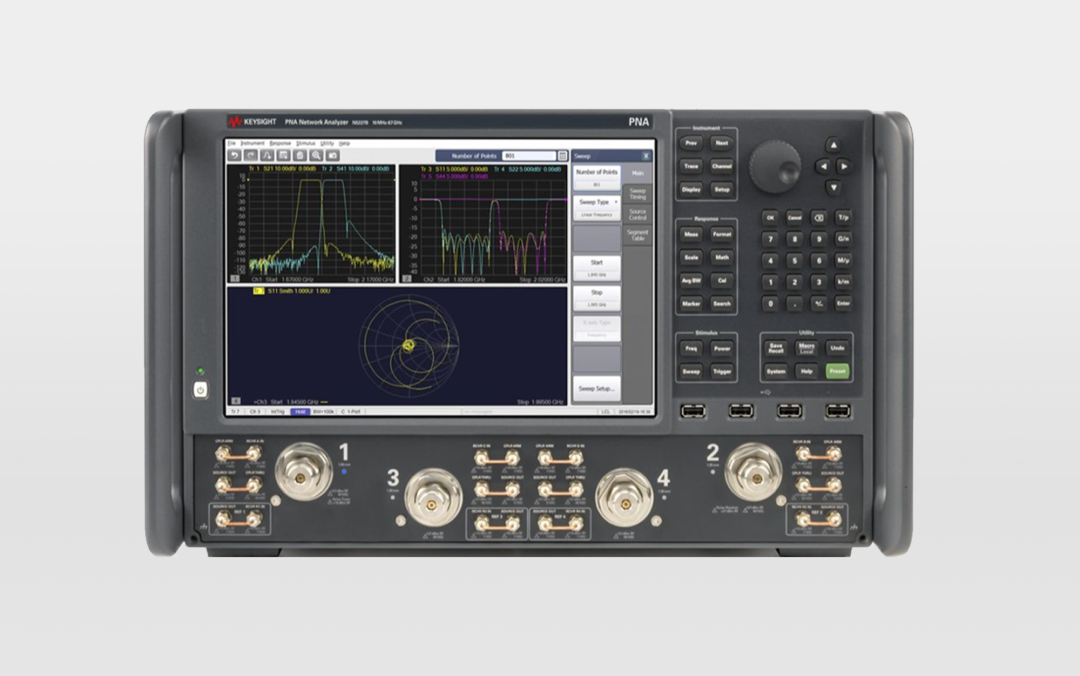The width and height of the screenshot is (1080, 676).
Task: Hit the Save Recall hardkey
Action: (776, 349)
